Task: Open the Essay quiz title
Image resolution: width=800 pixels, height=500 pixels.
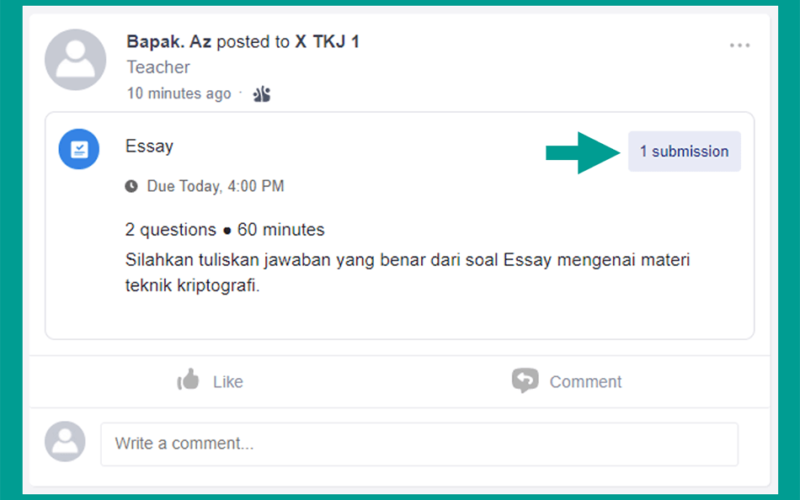Action: tap(149, 146)
